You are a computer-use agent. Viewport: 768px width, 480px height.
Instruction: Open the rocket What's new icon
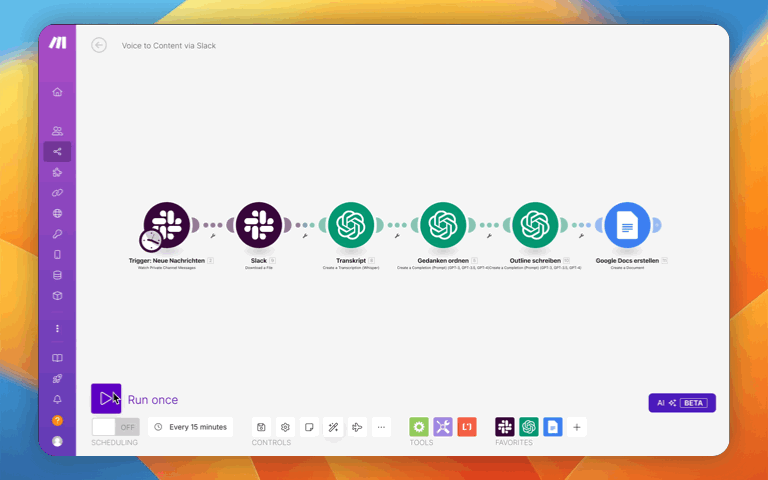pyautogui.click(x=57, y=379)
